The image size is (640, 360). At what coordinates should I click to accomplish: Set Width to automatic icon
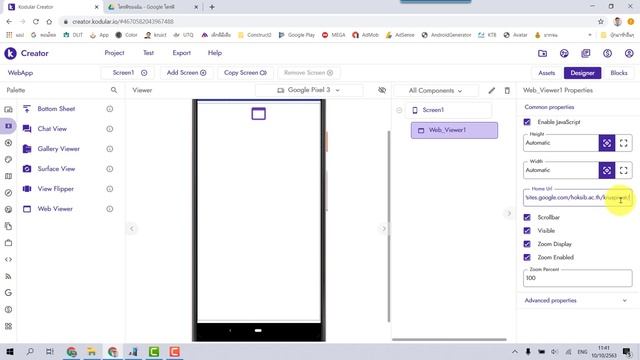pos(607,170)
